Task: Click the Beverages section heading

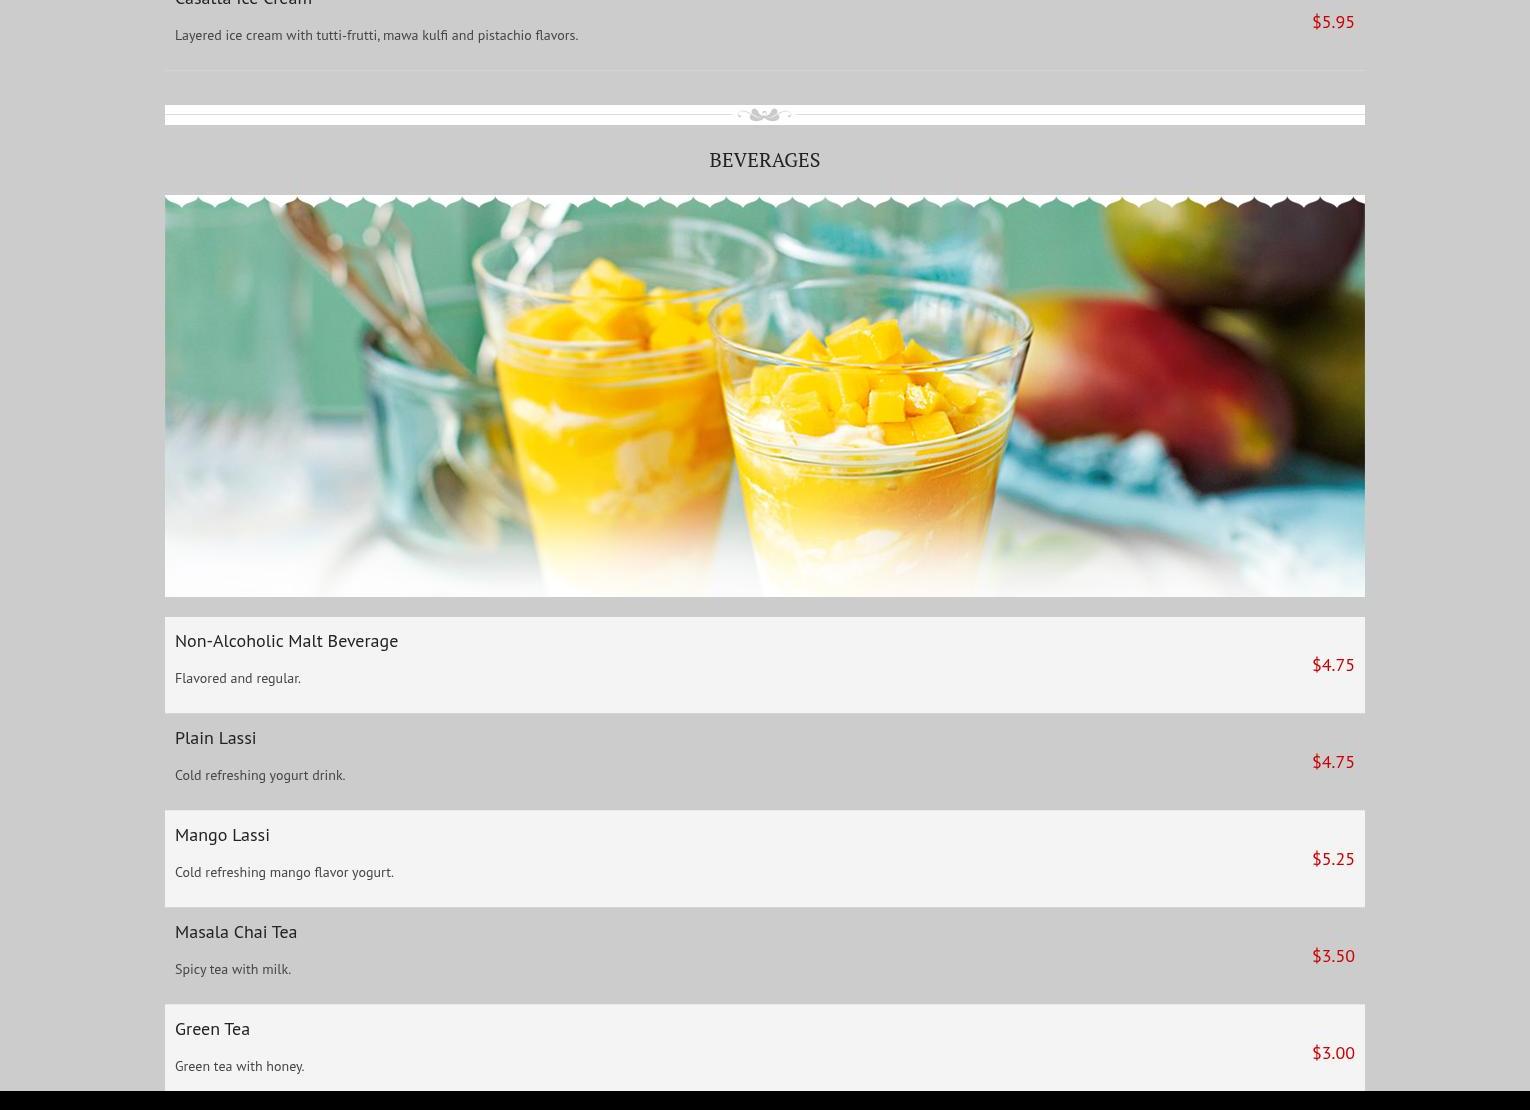Action: coord(764,160)
